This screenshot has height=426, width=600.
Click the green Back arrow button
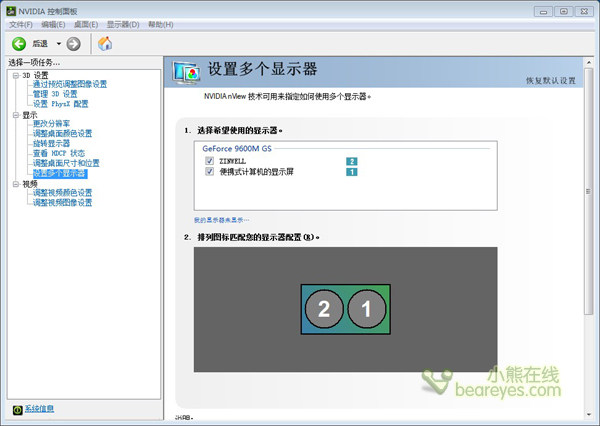[19, 44]
